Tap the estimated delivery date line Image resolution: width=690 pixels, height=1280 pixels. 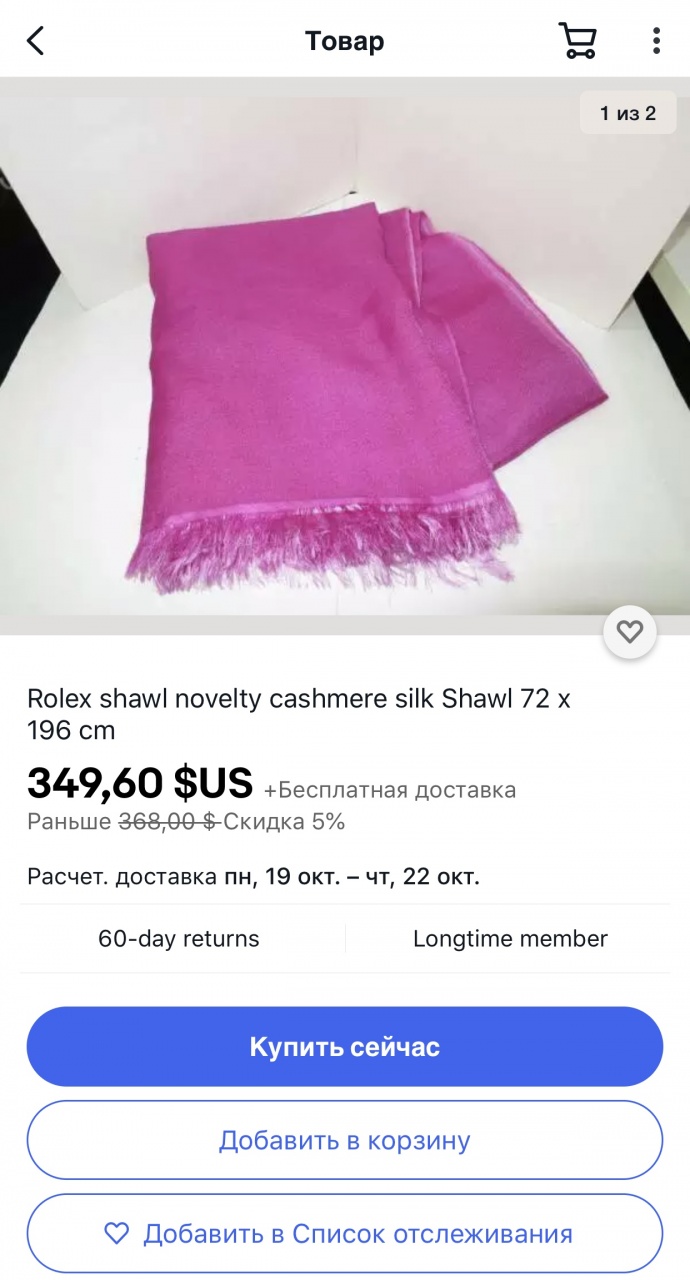click(253, 877)
